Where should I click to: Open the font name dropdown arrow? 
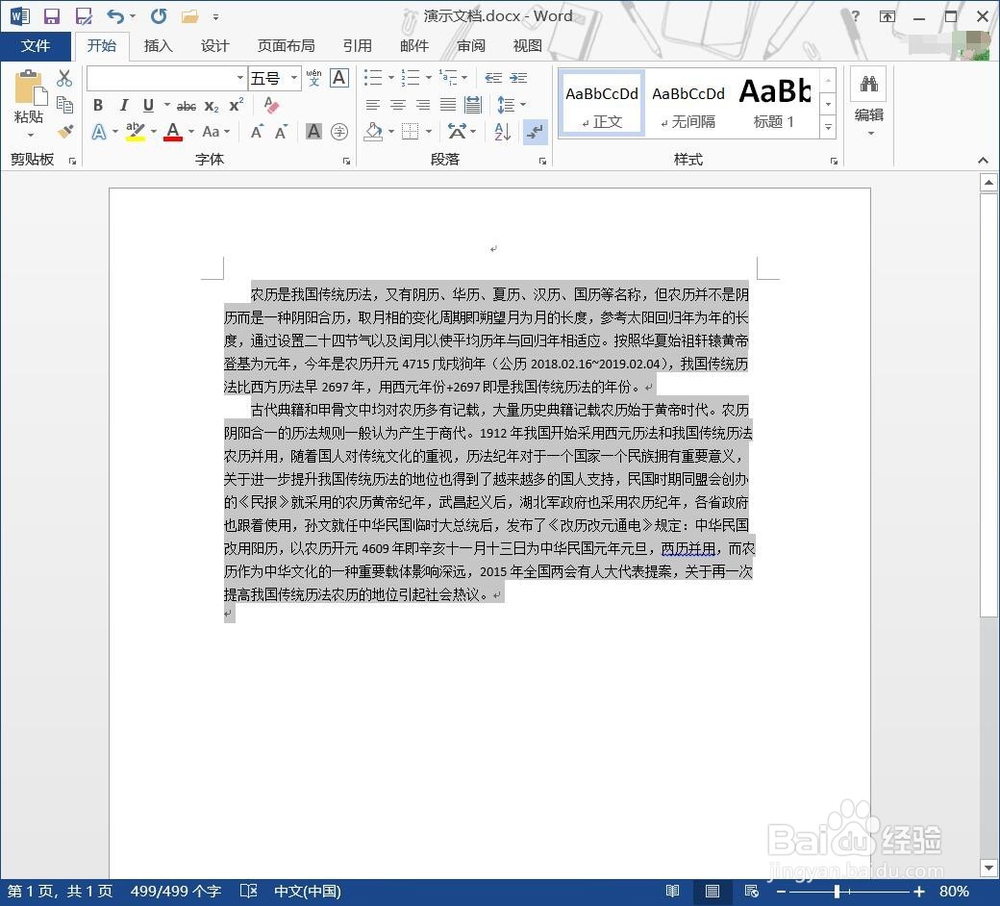(240, 78)
